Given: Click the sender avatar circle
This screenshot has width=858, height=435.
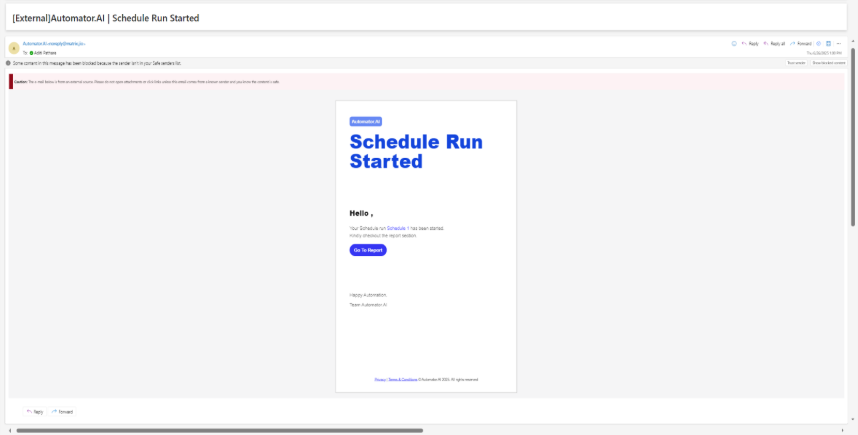Looking at the screenshot, I should pyautogui.click(x=14, y=48).
